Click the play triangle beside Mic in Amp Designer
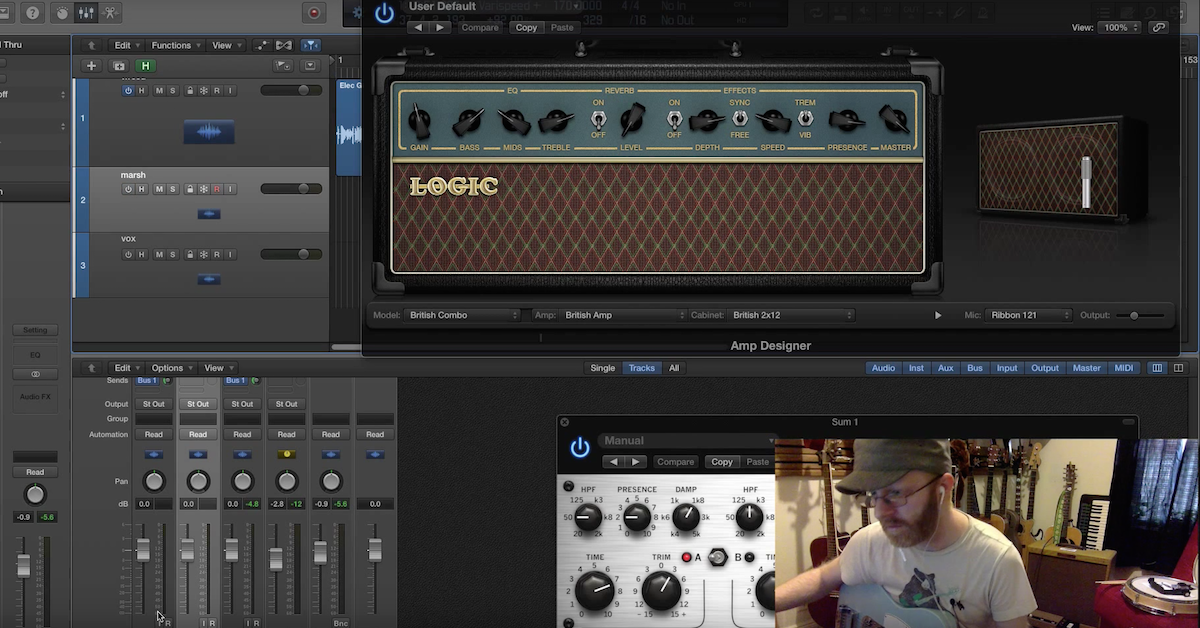 pos(938,315)
